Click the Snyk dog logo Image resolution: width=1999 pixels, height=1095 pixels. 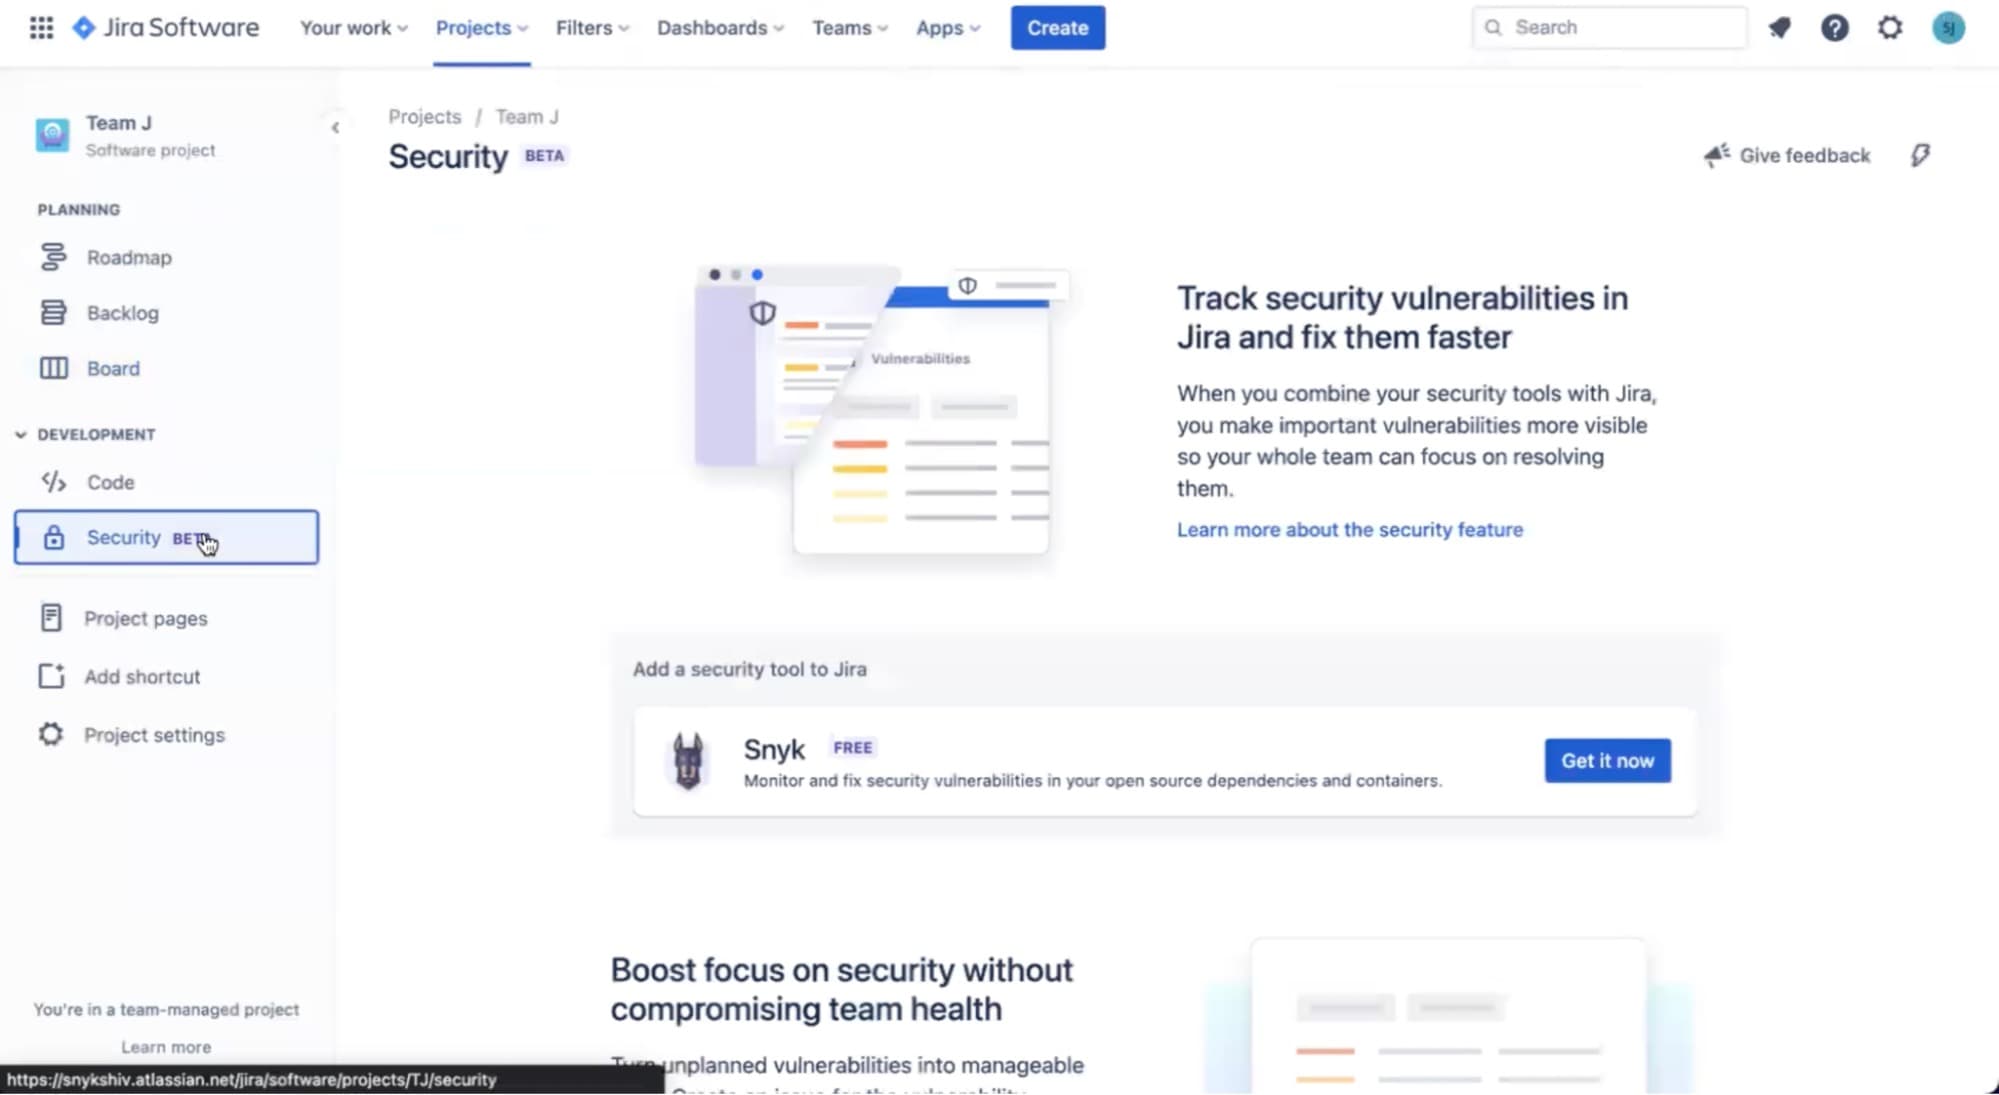click(x=688, y=761)
